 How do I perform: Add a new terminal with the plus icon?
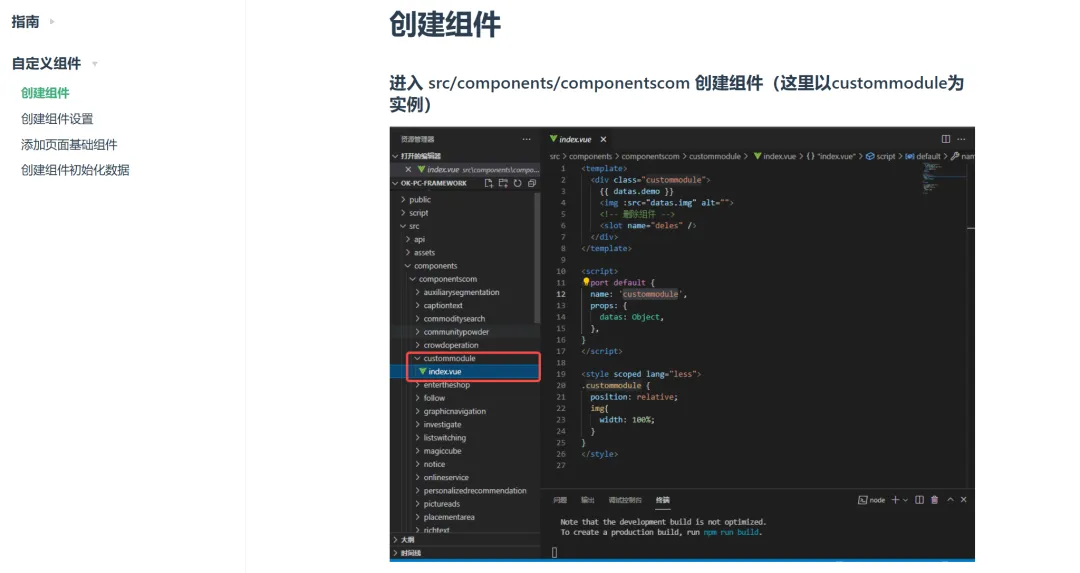(895, 500)
